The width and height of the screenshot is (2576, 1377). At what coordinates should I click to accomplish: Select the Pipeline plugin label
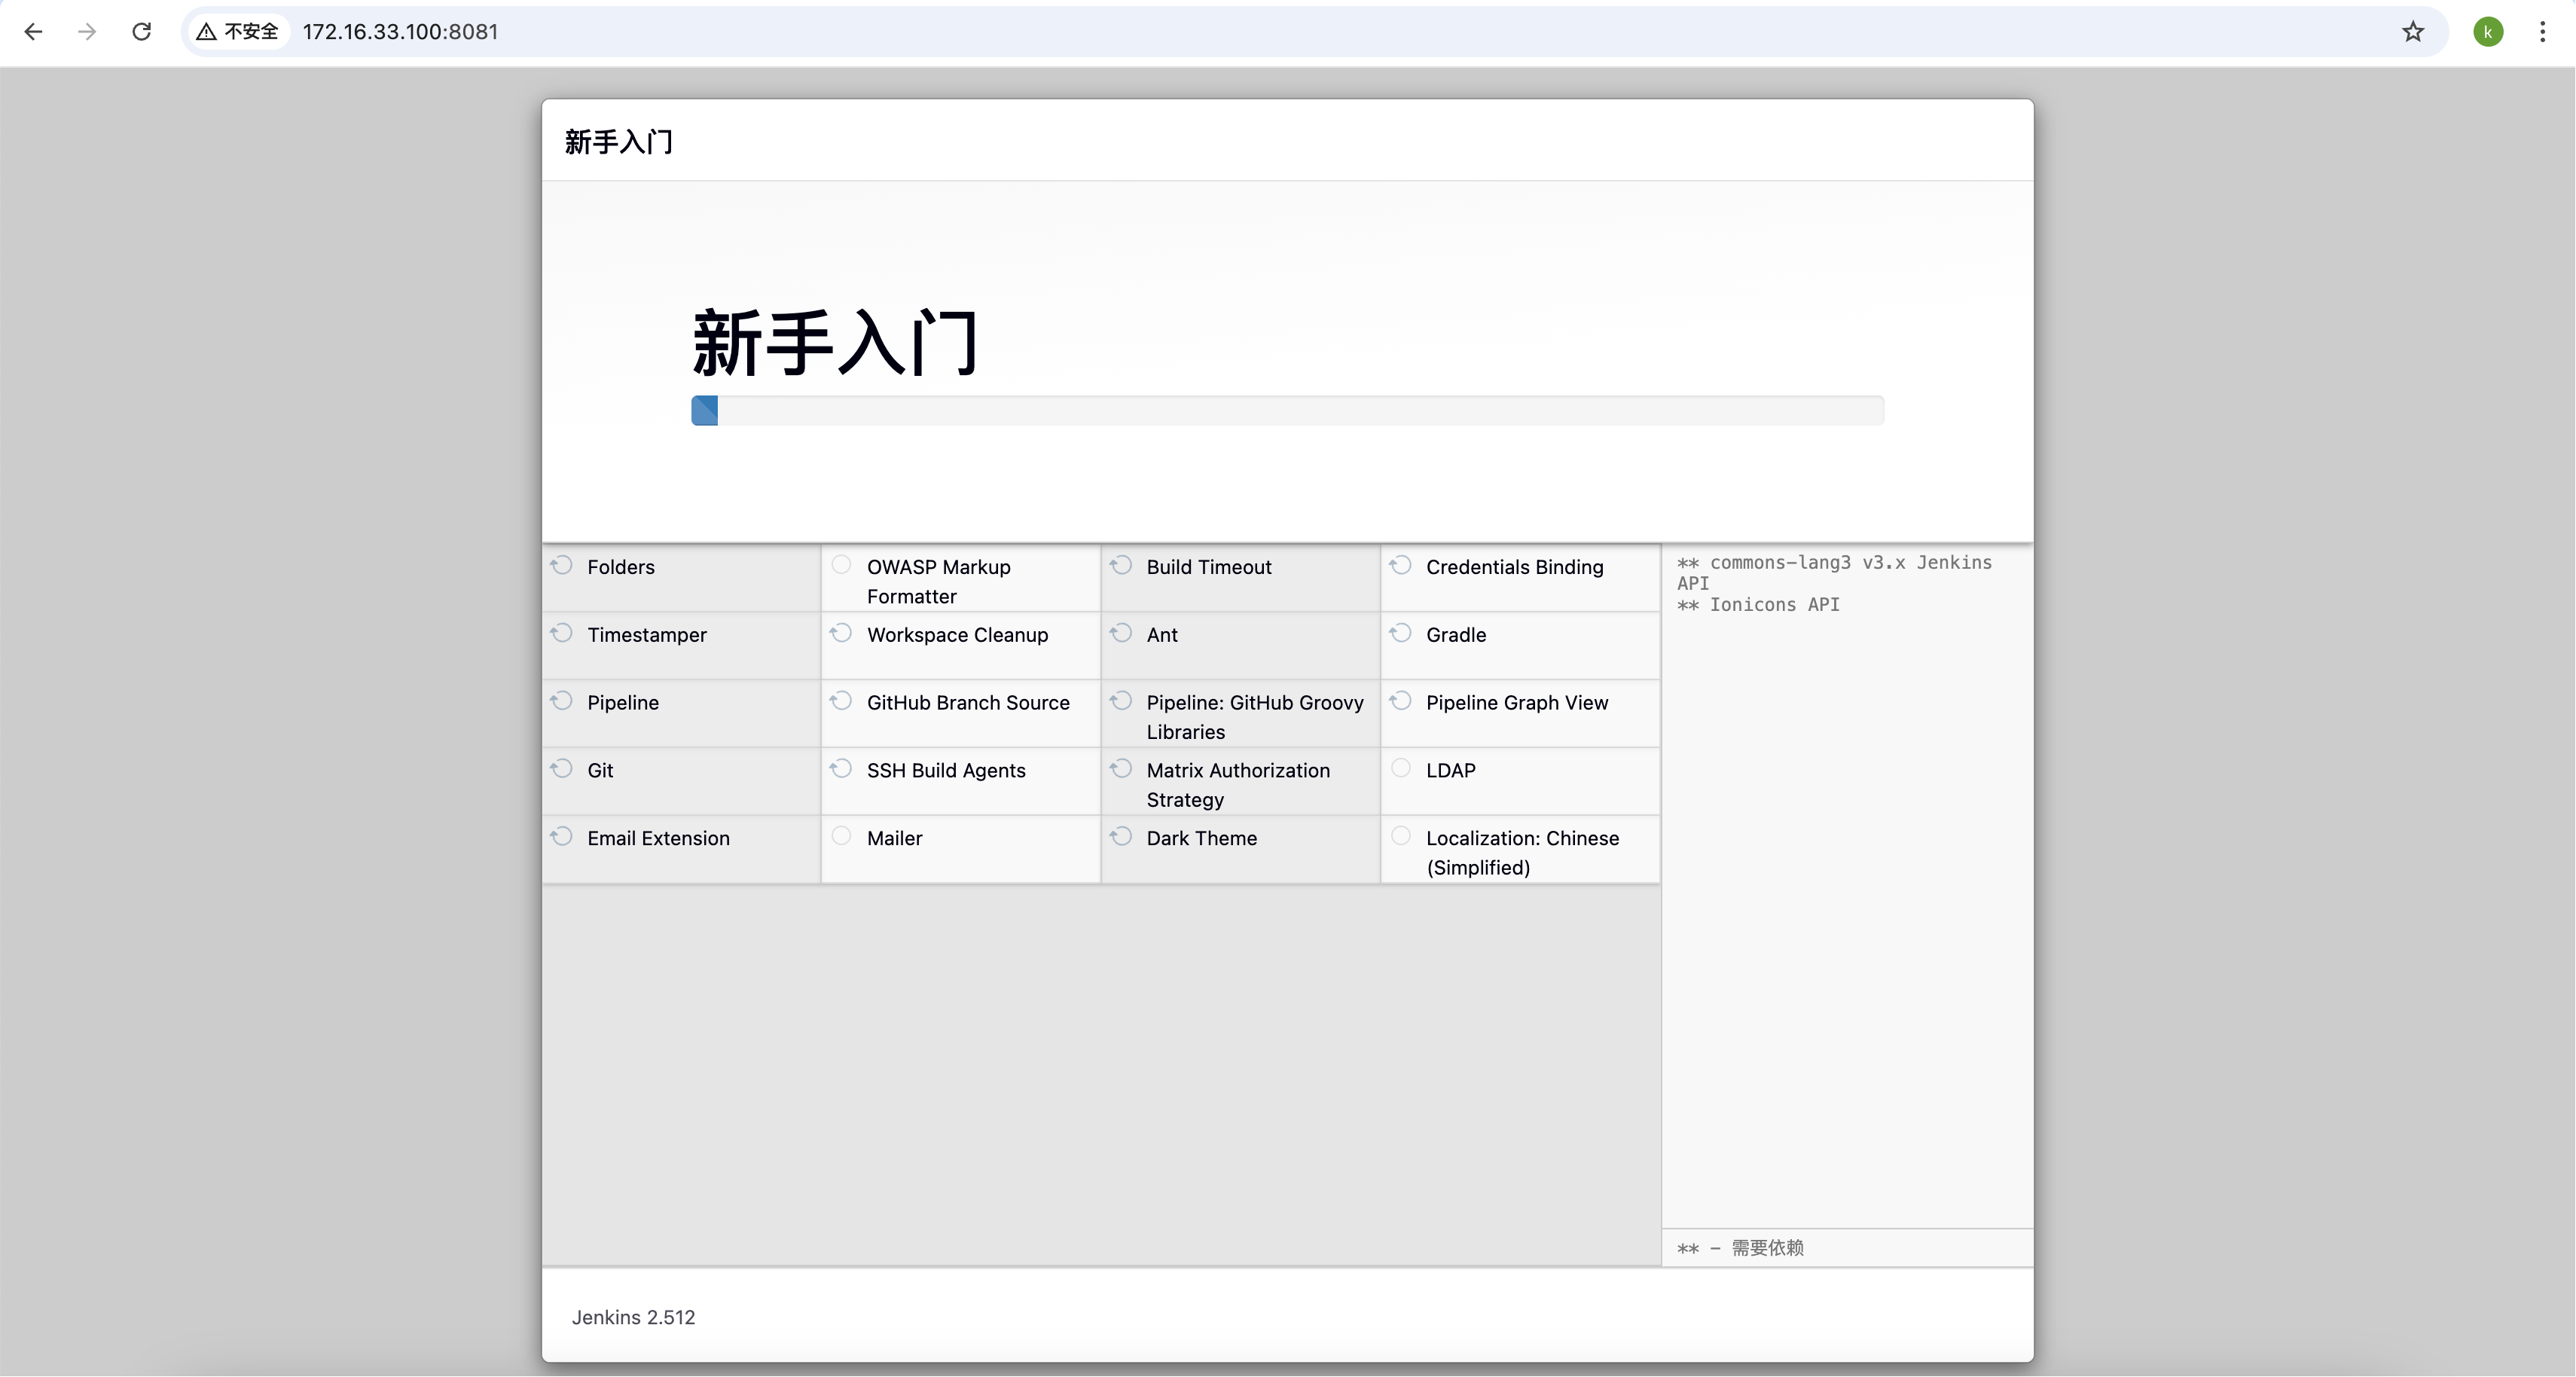pos(623,703)
